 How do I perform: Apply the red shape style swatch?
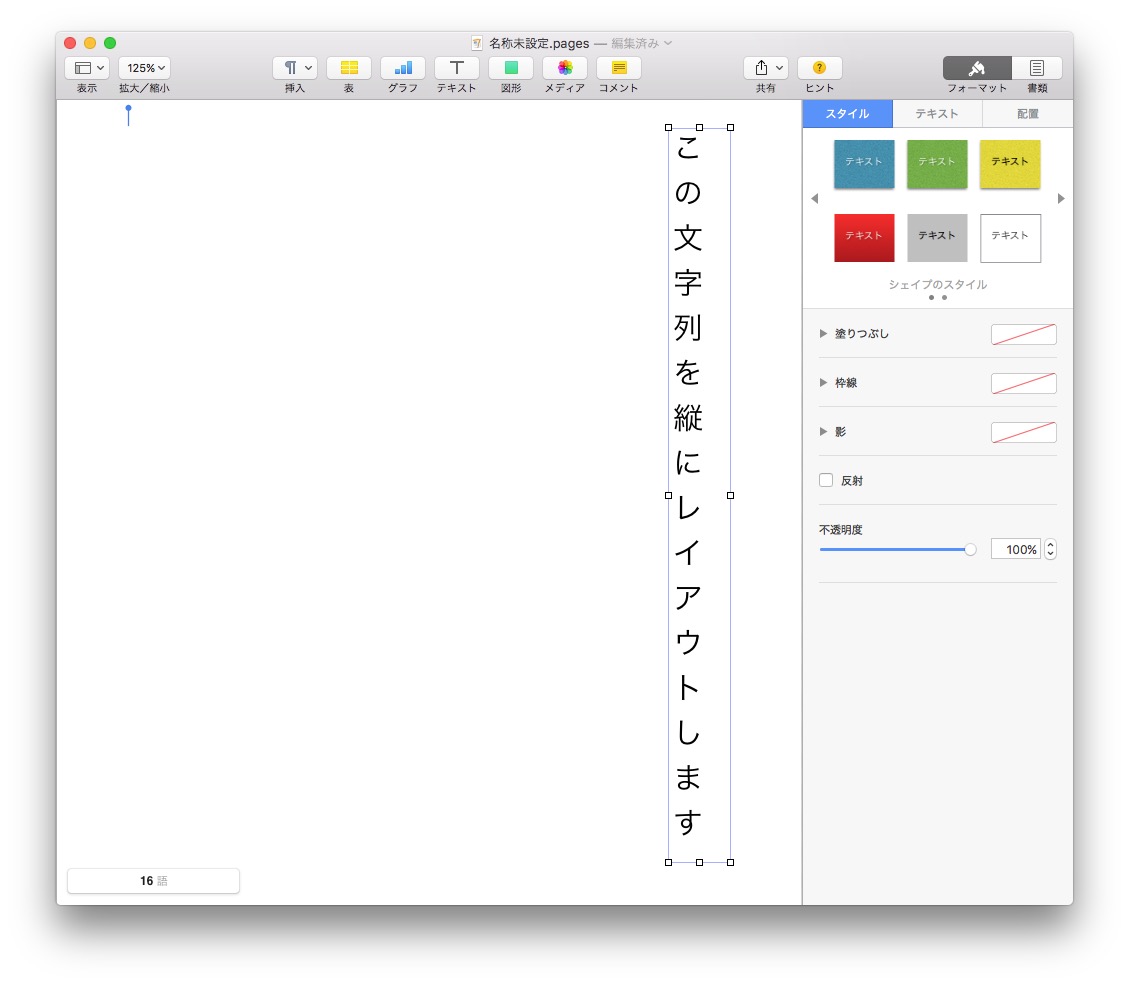[x=864, y=237]
